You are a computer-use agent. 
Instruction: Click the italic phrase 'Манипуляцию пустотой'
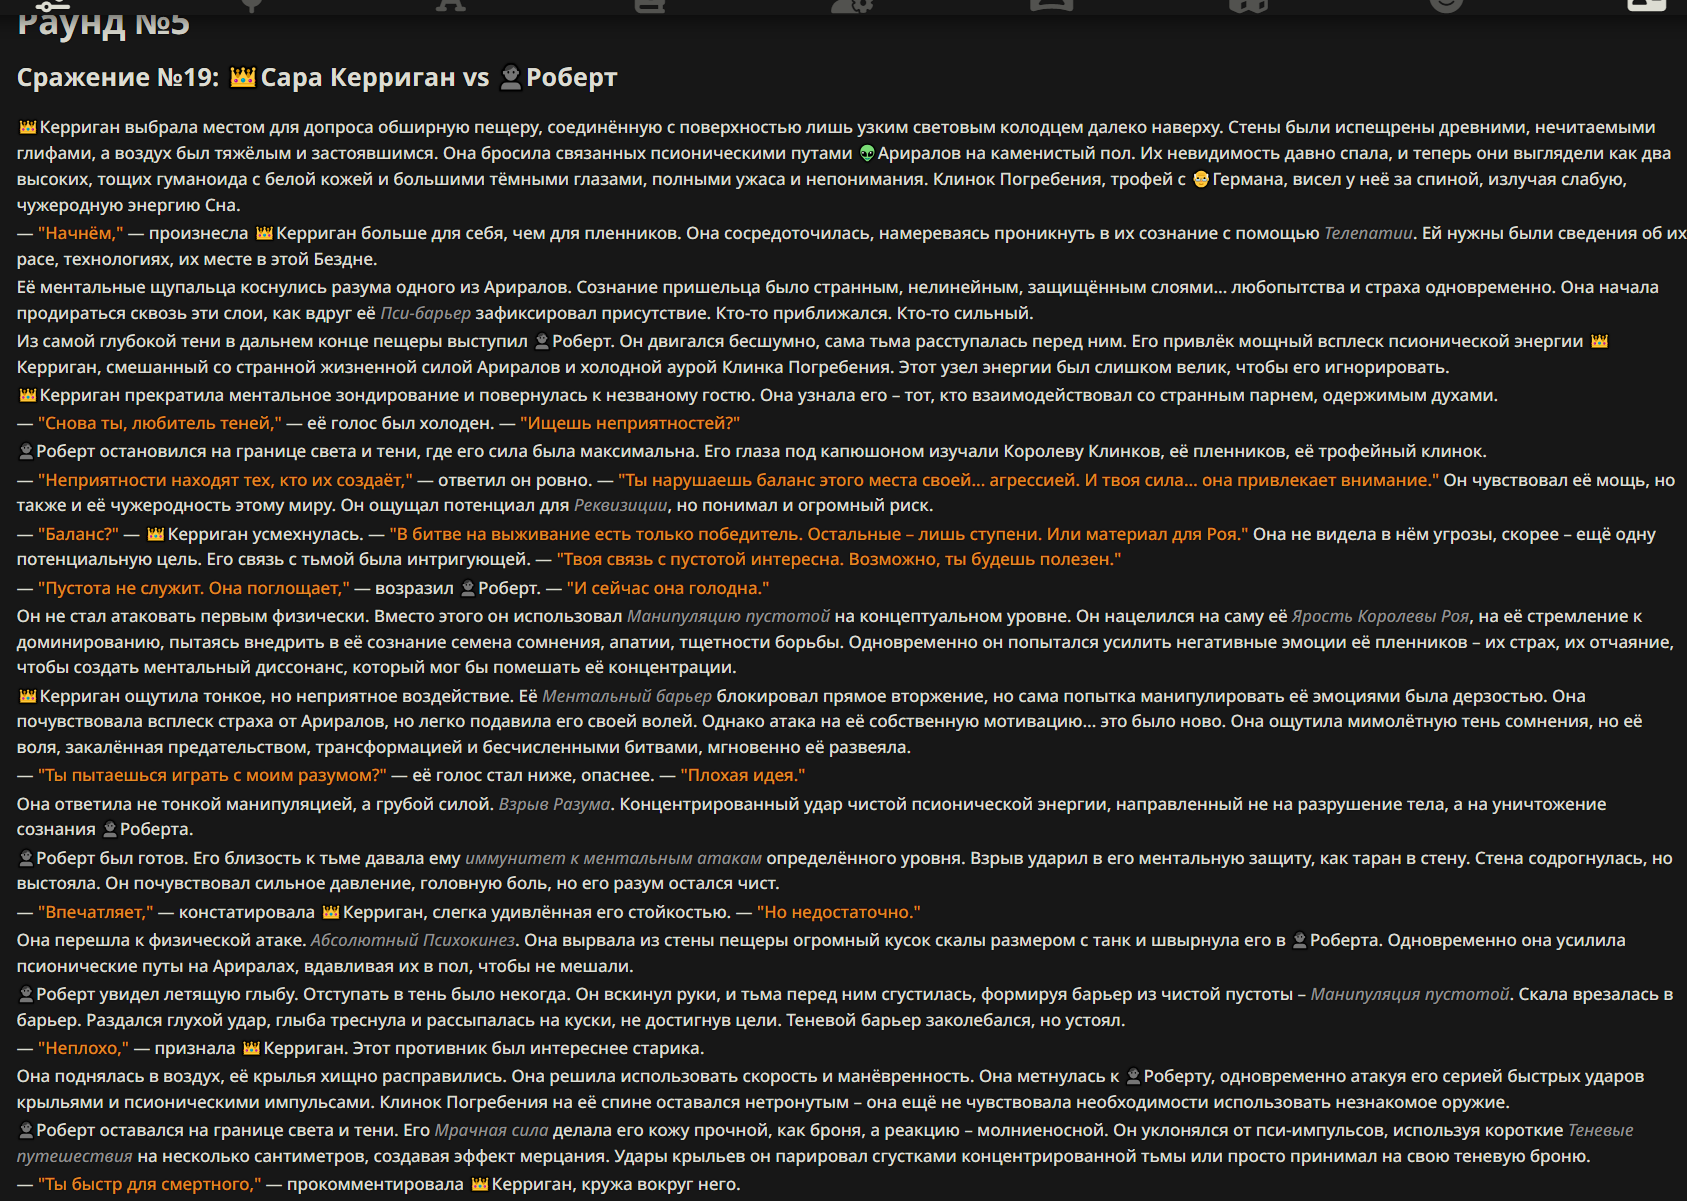pos(728,616)
